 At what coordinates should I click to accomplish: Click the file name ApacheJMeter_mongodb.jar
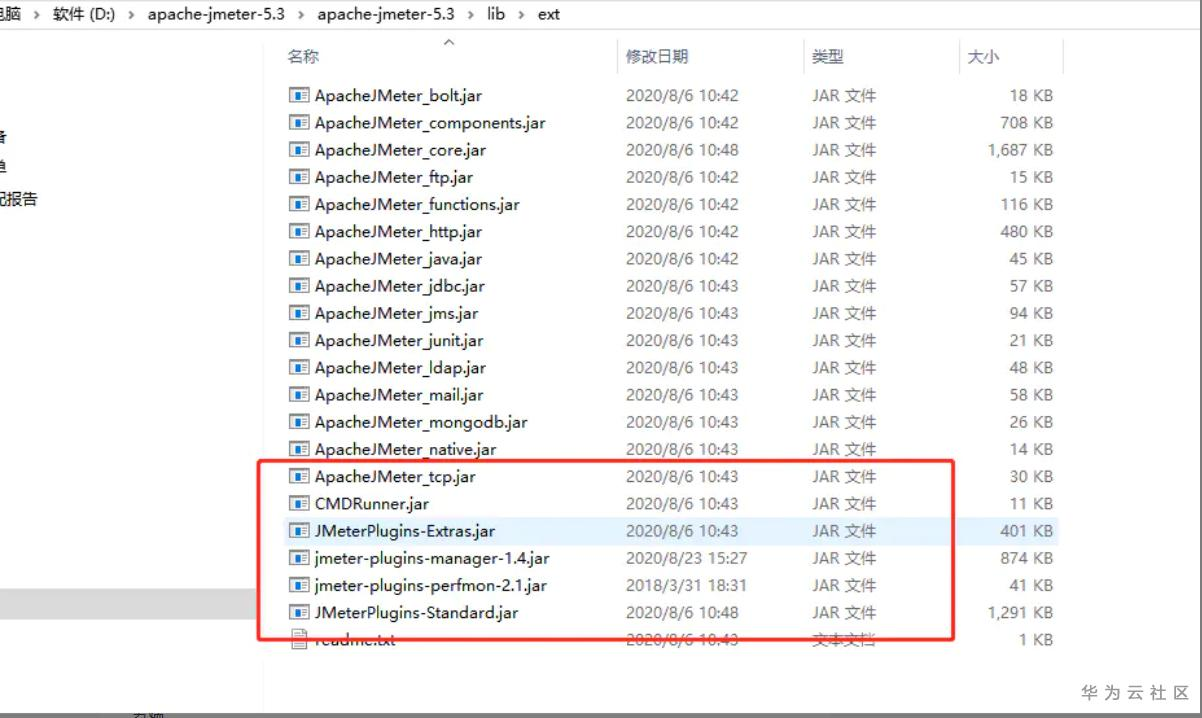click(x=421, y=422)
